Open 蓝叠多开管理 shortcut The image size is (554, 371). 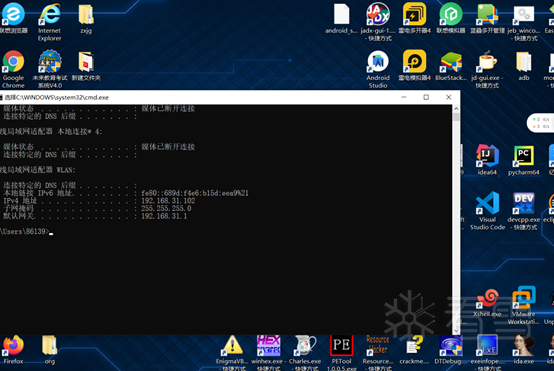[487, 18]
